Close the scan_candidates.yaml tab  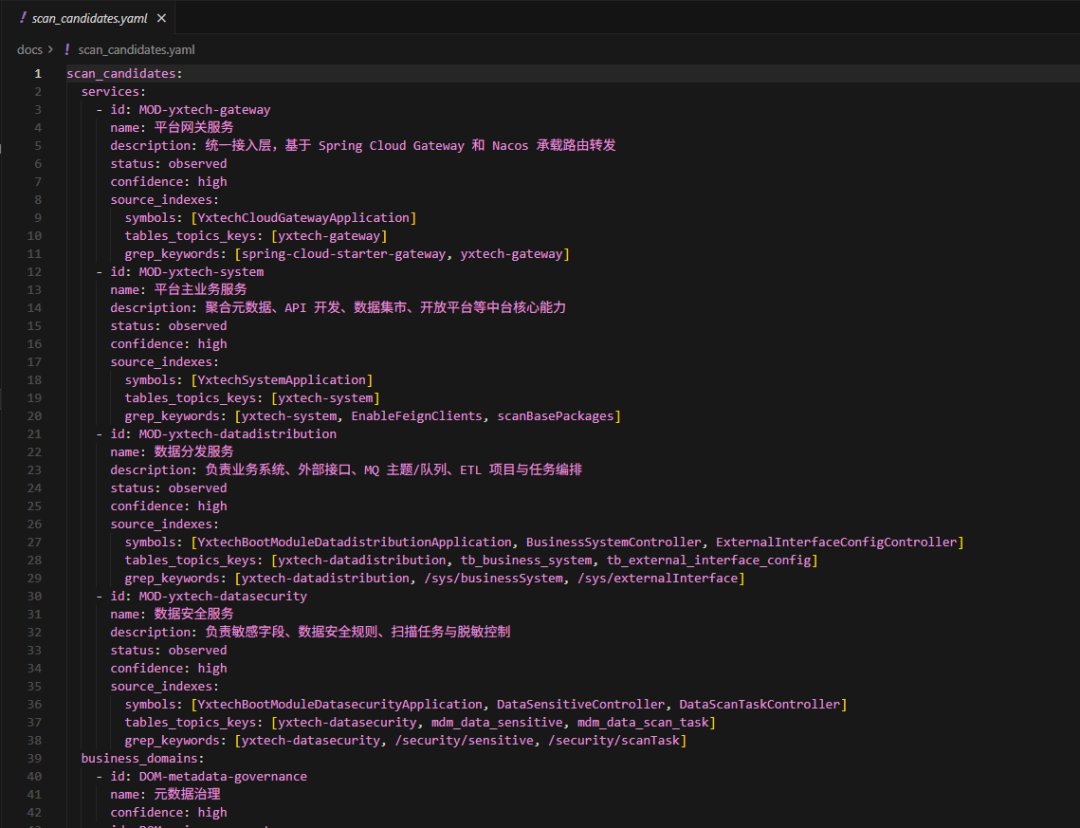[x=161, y=18]
